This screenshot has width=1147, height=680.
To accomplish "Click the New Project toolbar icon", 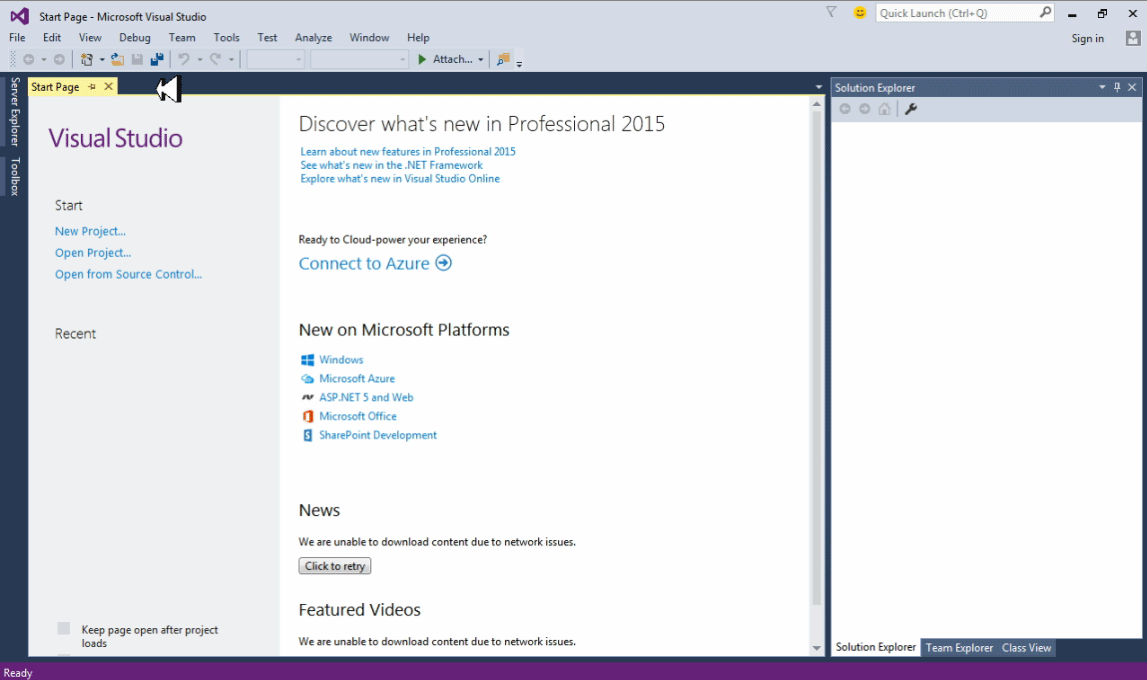I will 87,60.
